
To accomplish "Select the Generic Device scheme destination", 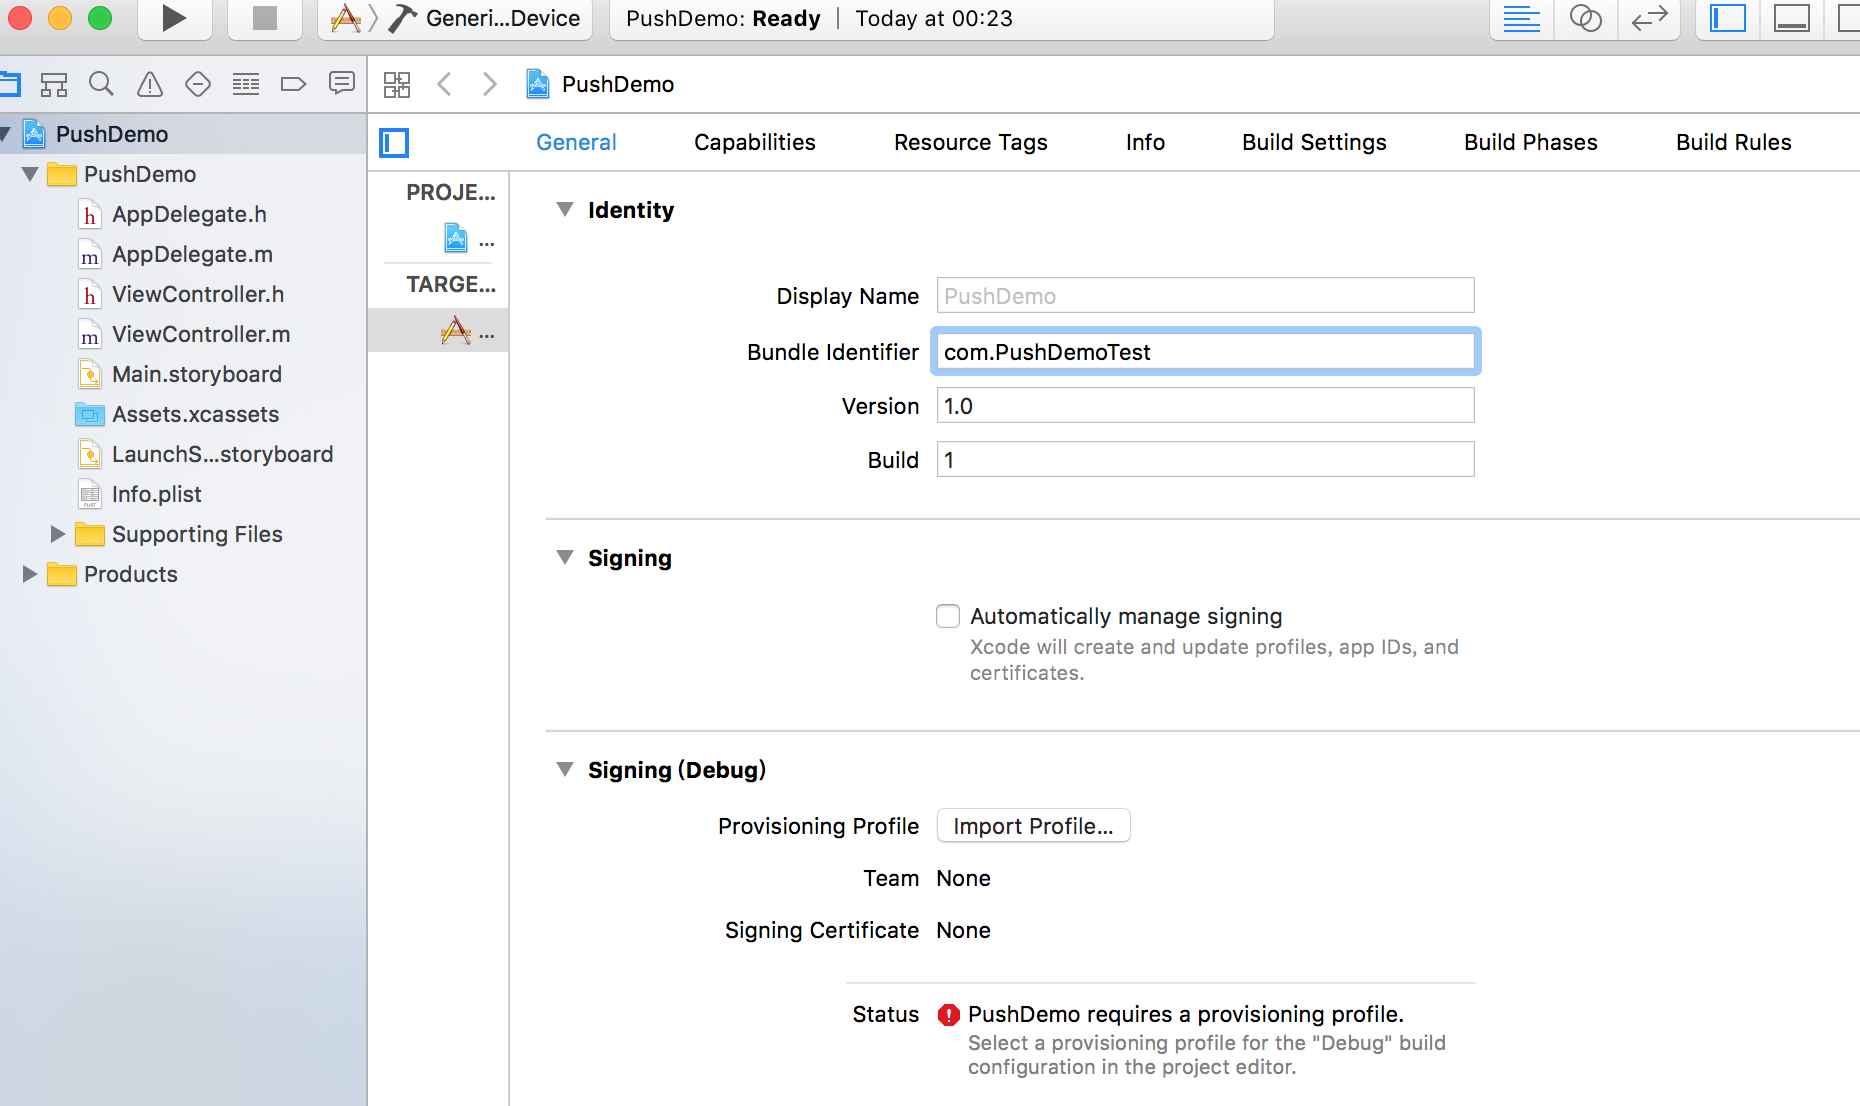I will pyautogui.click(x=501, y=18).
